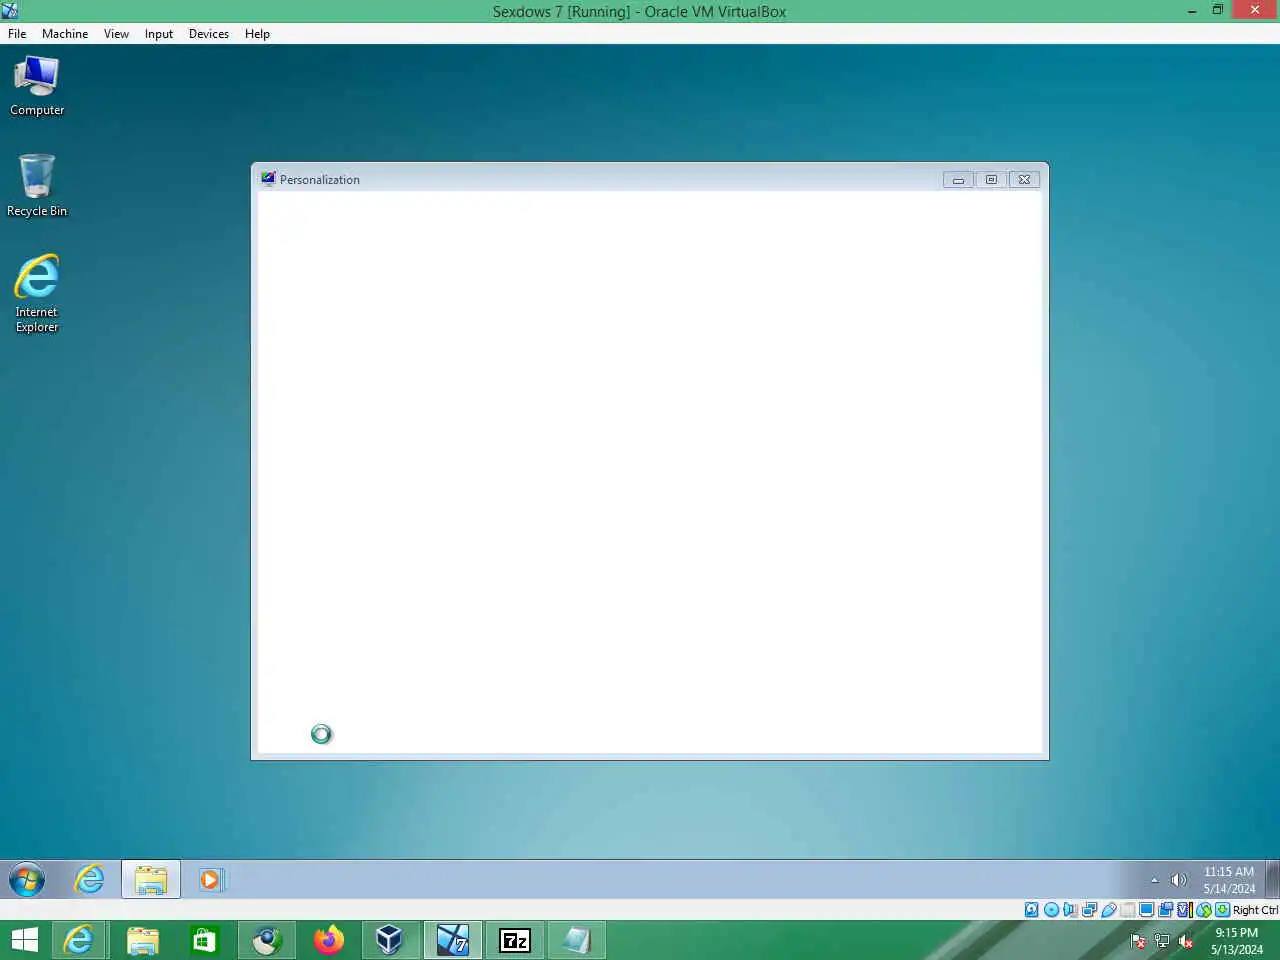Viewport: 1280px width, 960px height.
Task: Open Windows Explorer on guest taskbar
Action: pos(151,880)
